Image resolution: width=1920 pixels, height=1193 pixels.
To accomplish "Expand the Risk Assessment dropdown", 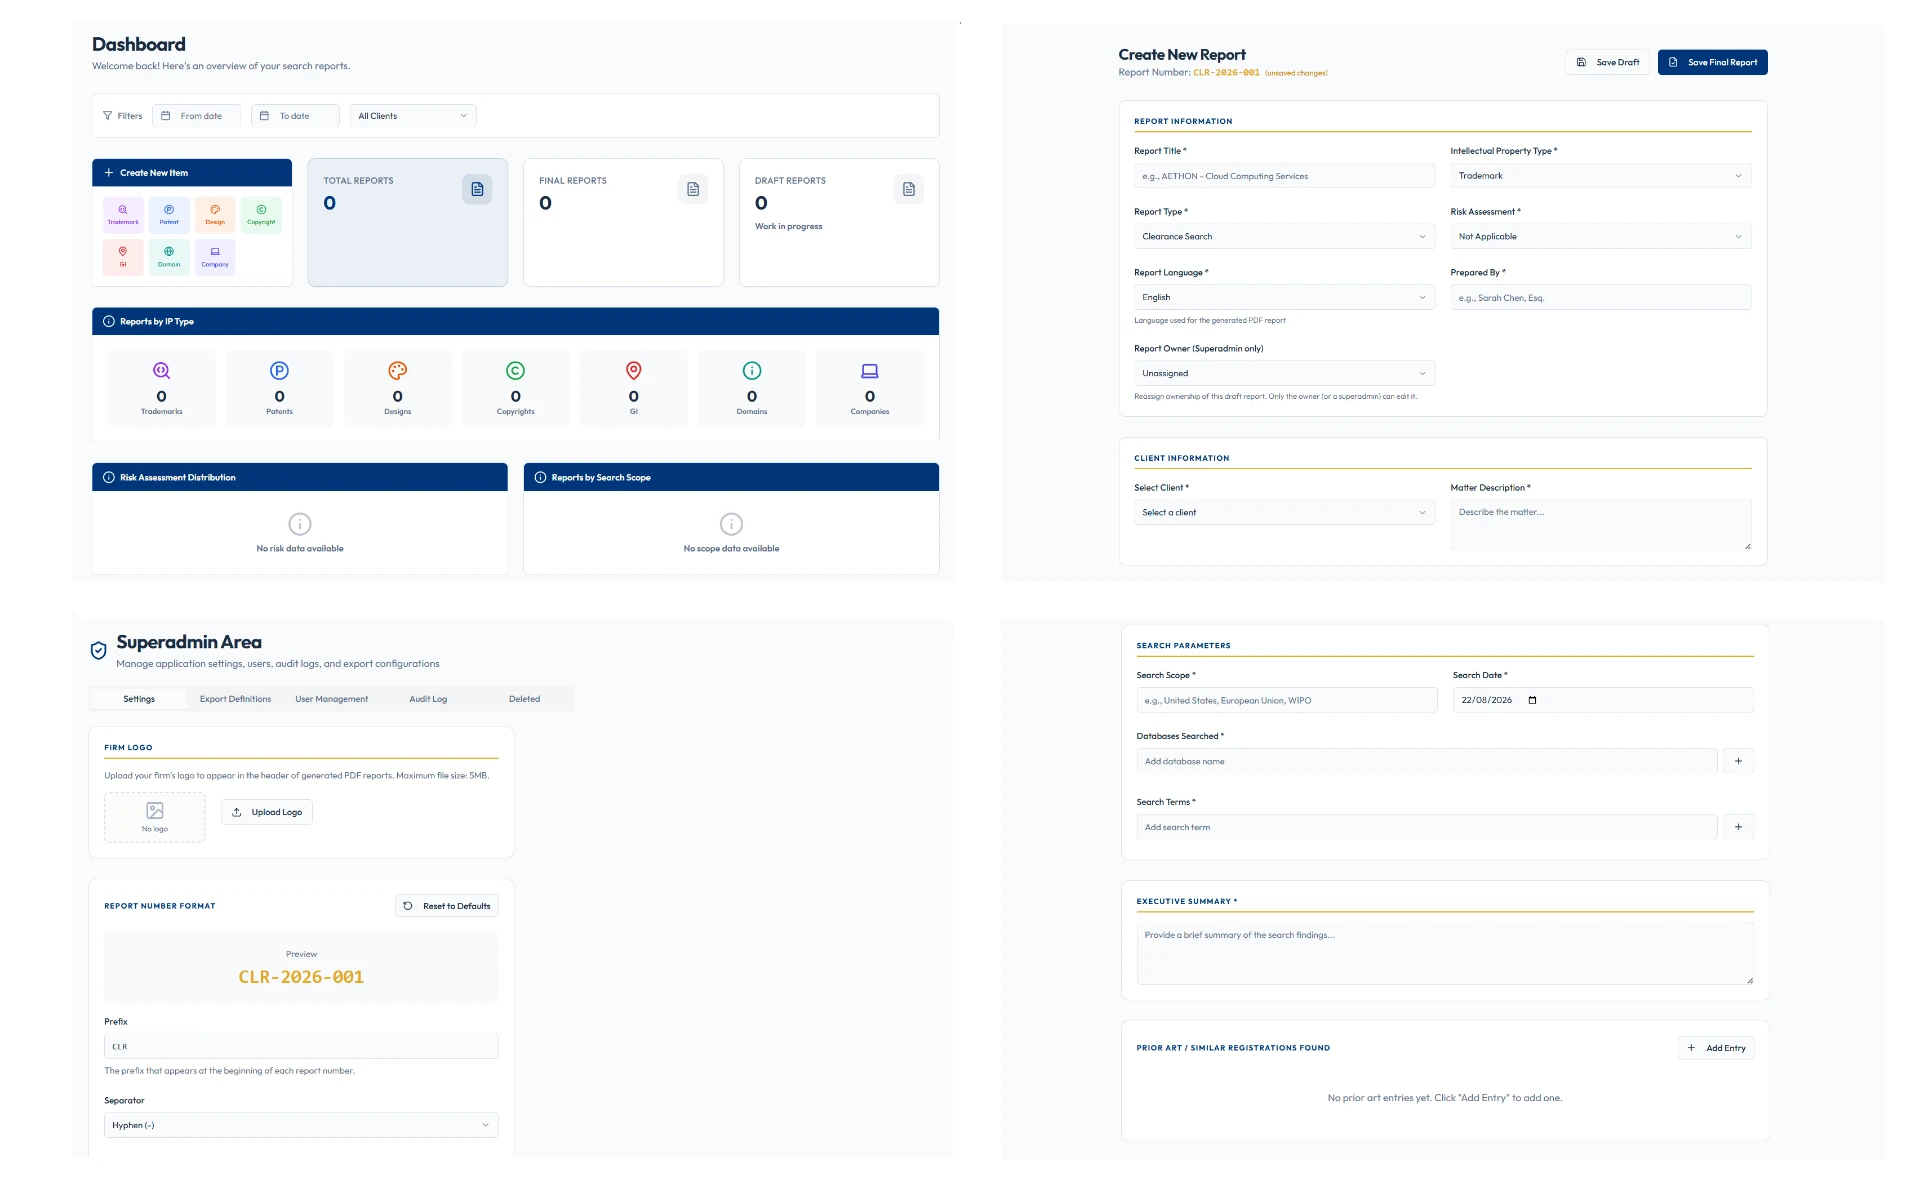I will (1600, 237).
